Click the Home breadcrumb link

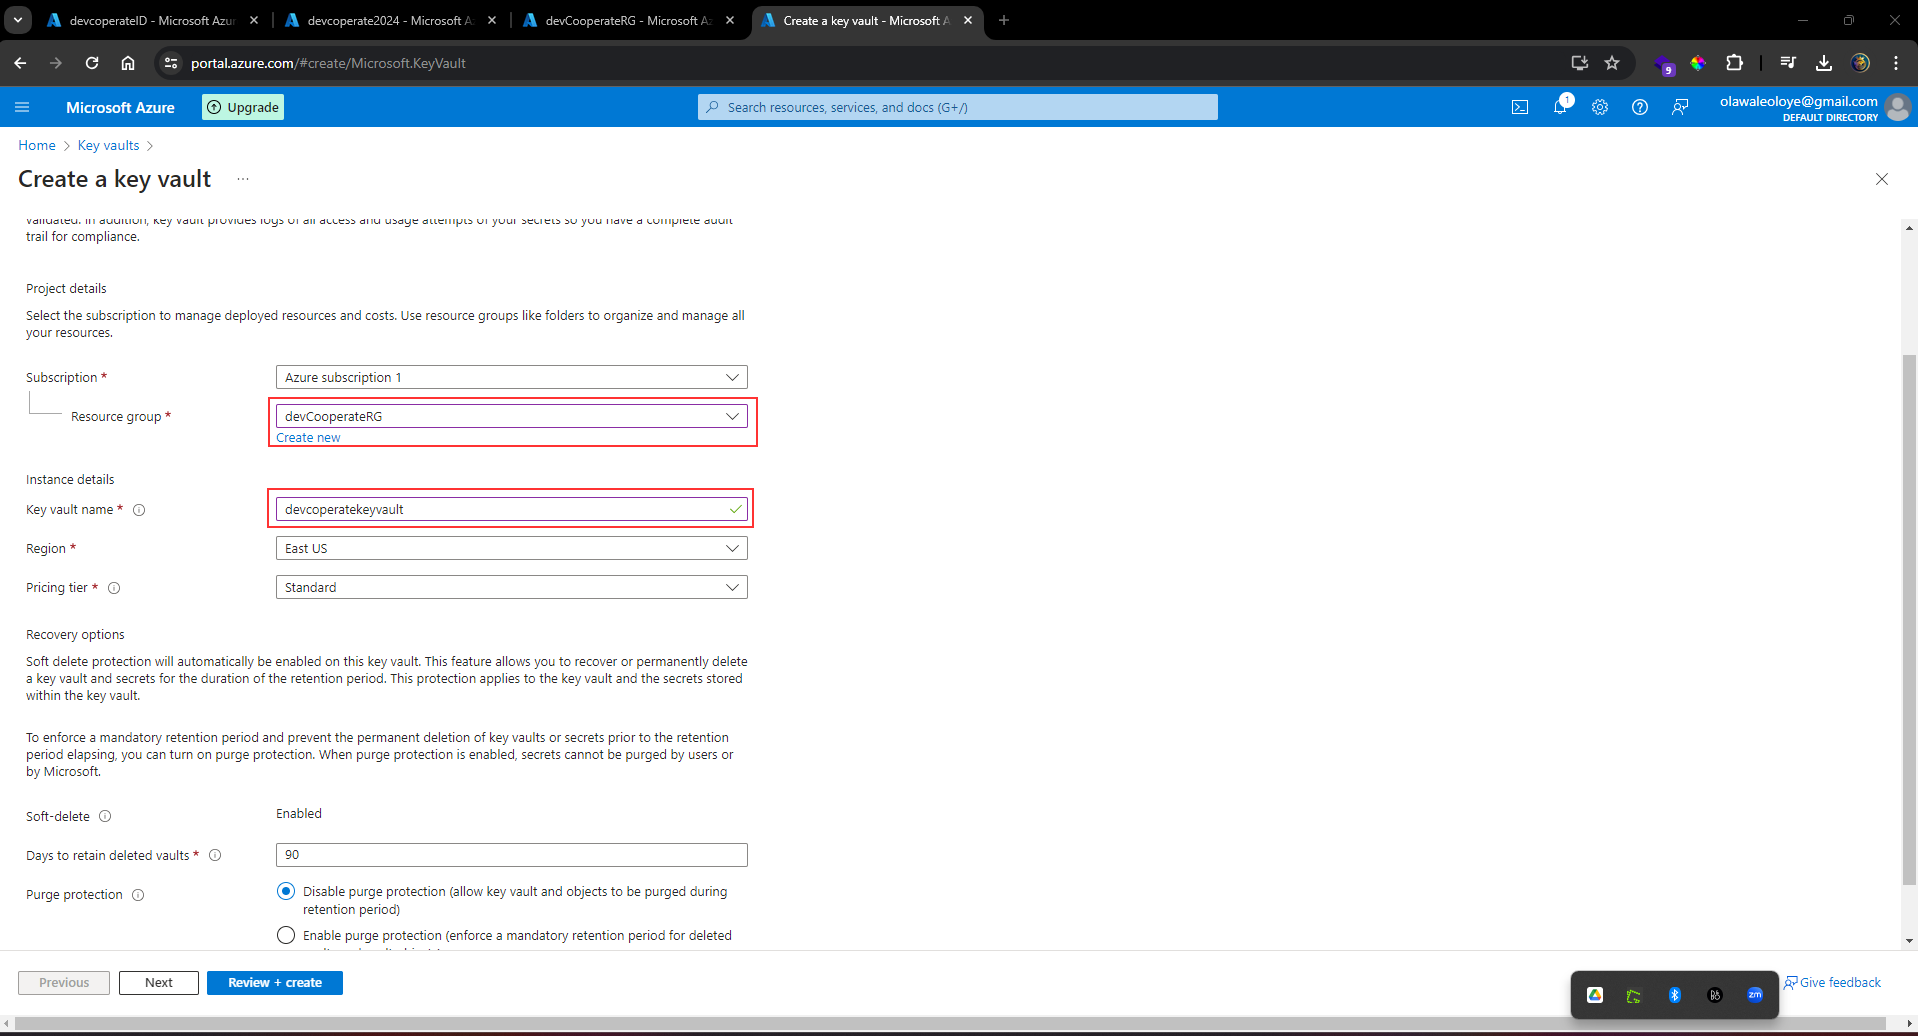(x=37, y=145)
